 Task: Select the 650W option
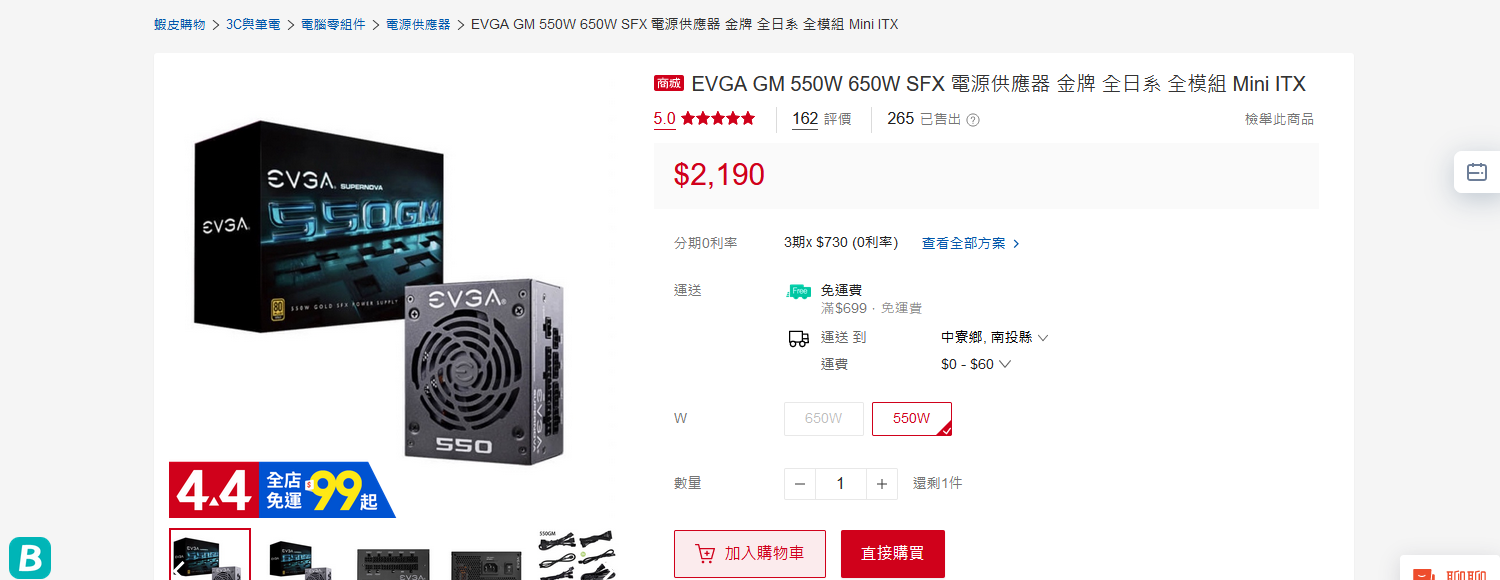tap(824, 419)
